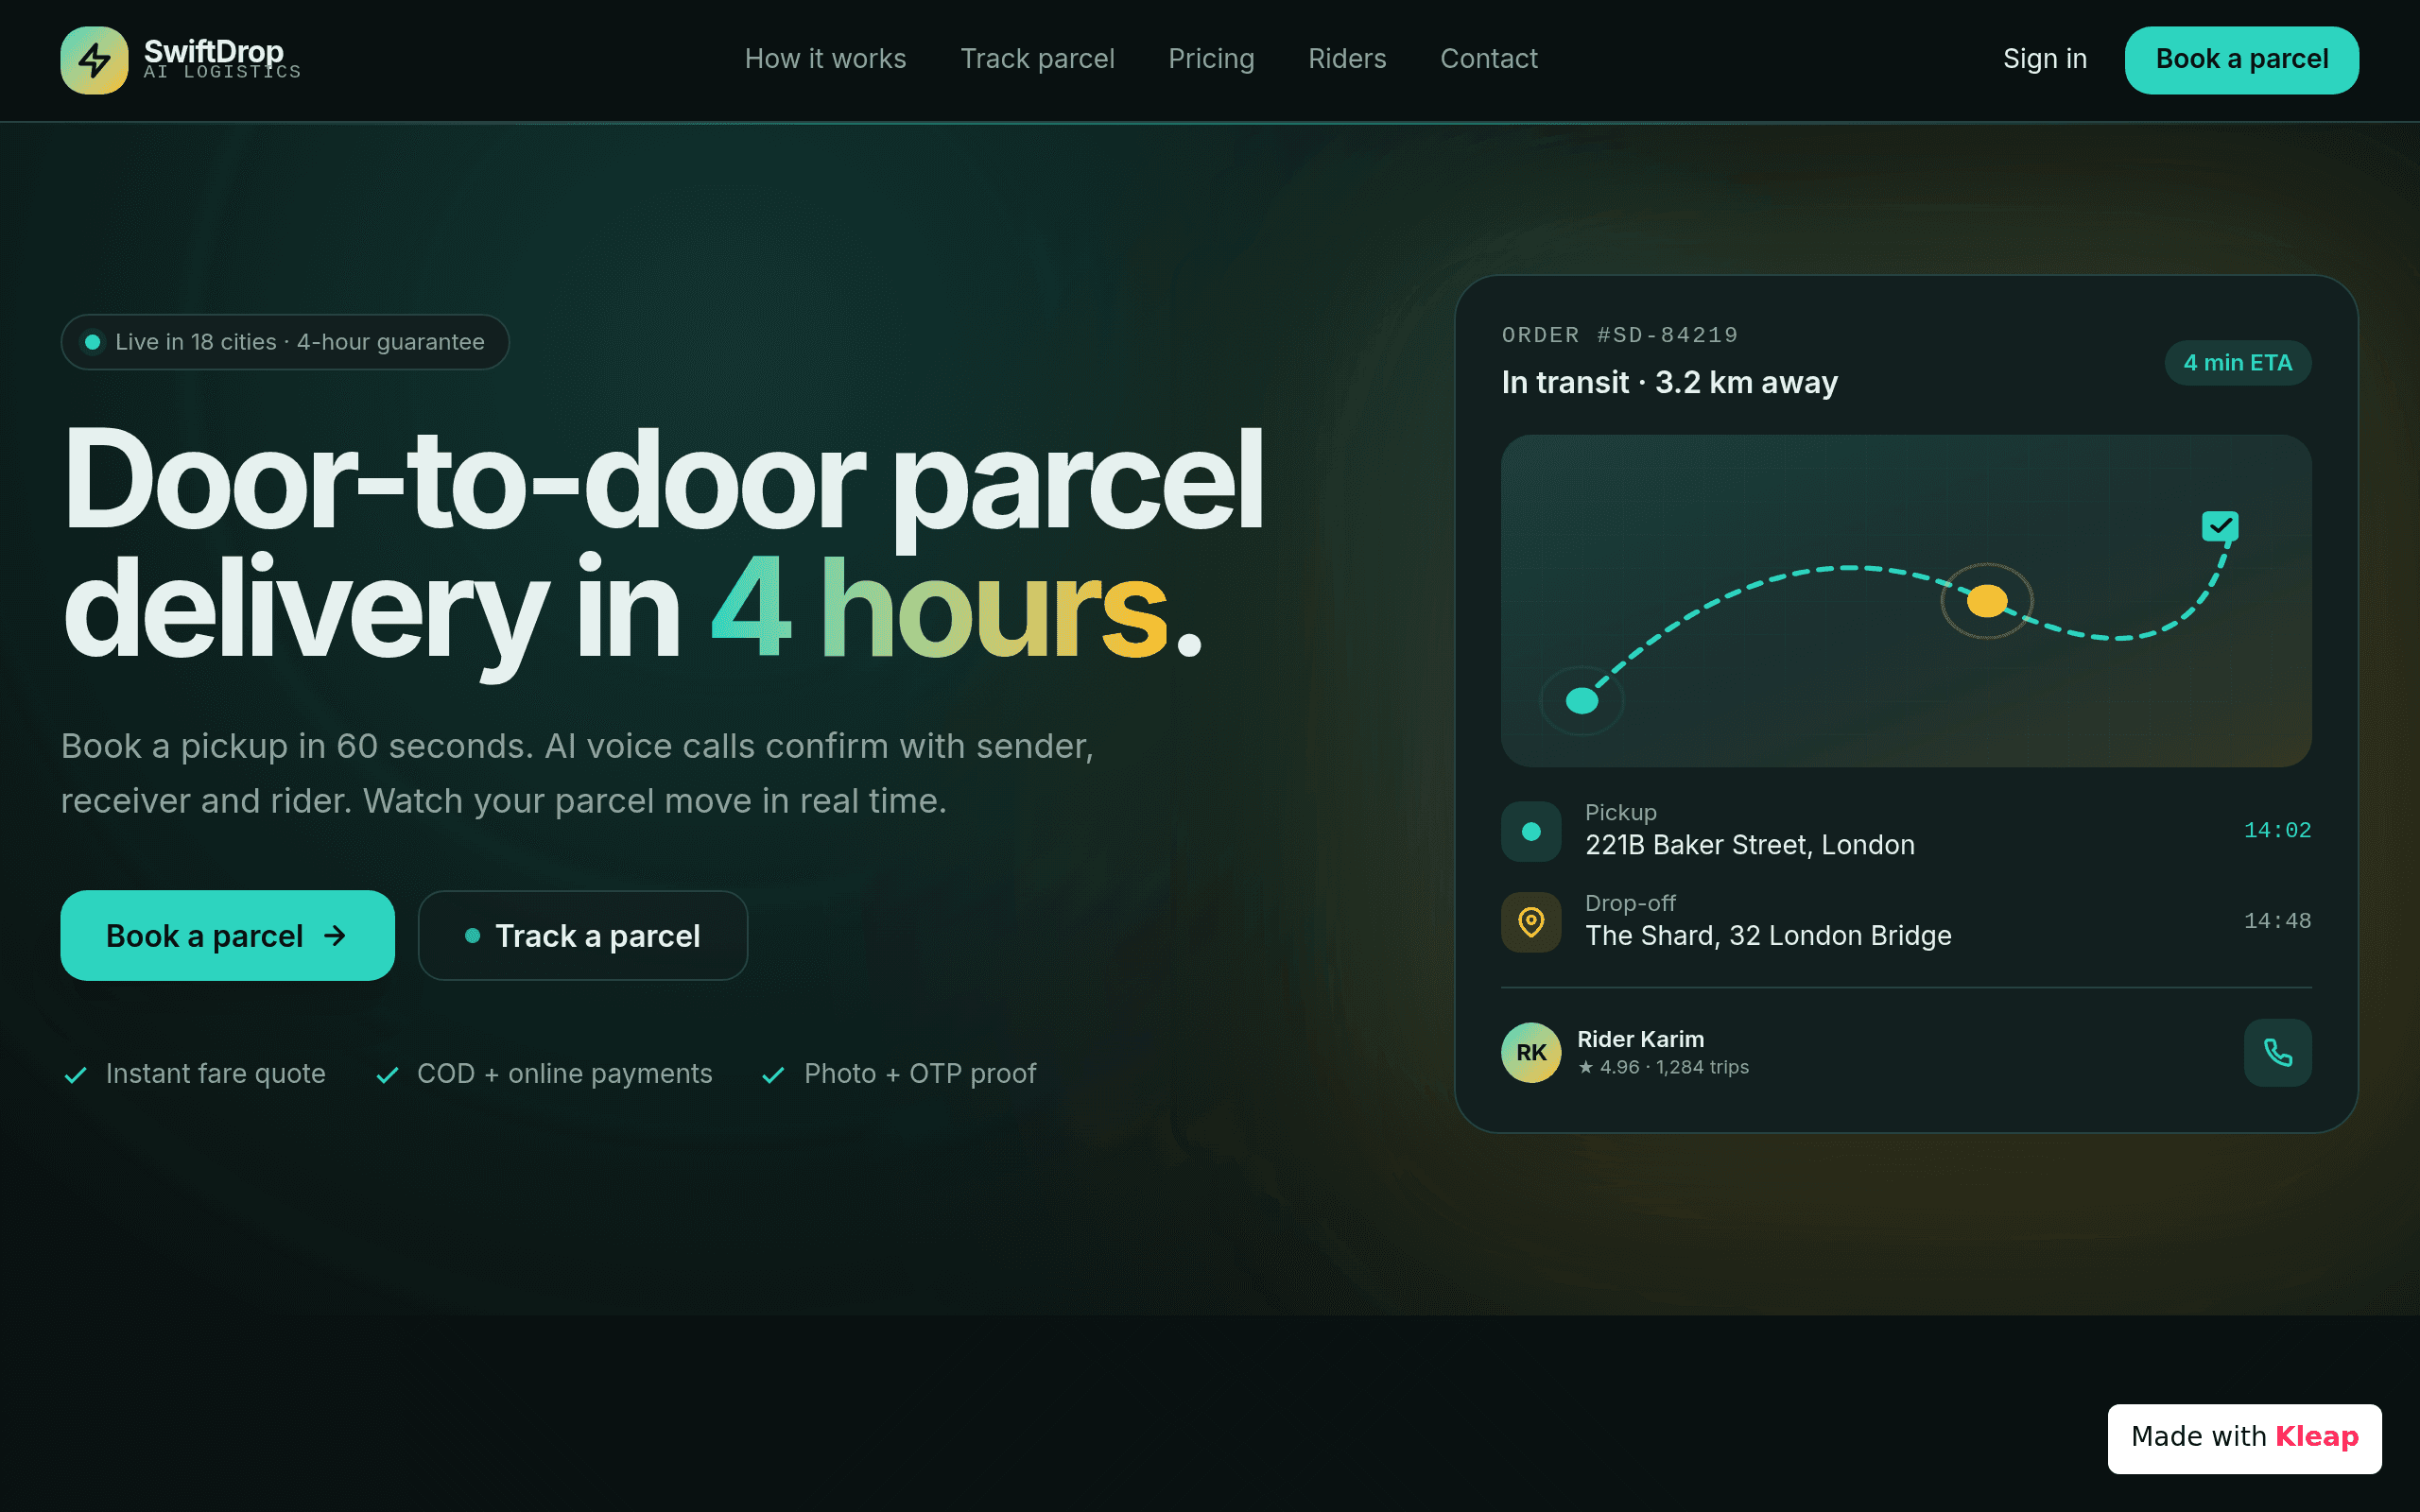The height and width of the screenshot is (1512, 2420).
Task: Call rider with phone icon button
Action: tap(2277, 1052)
